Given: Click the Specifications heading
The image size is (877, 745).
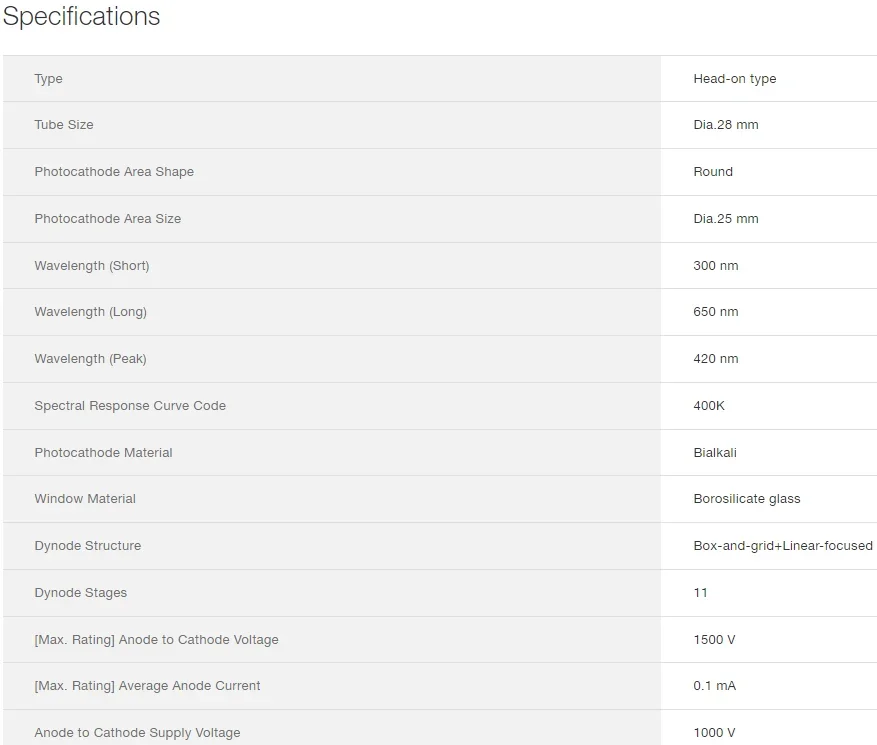Looking at the screenshot, I should click(81, 17).
